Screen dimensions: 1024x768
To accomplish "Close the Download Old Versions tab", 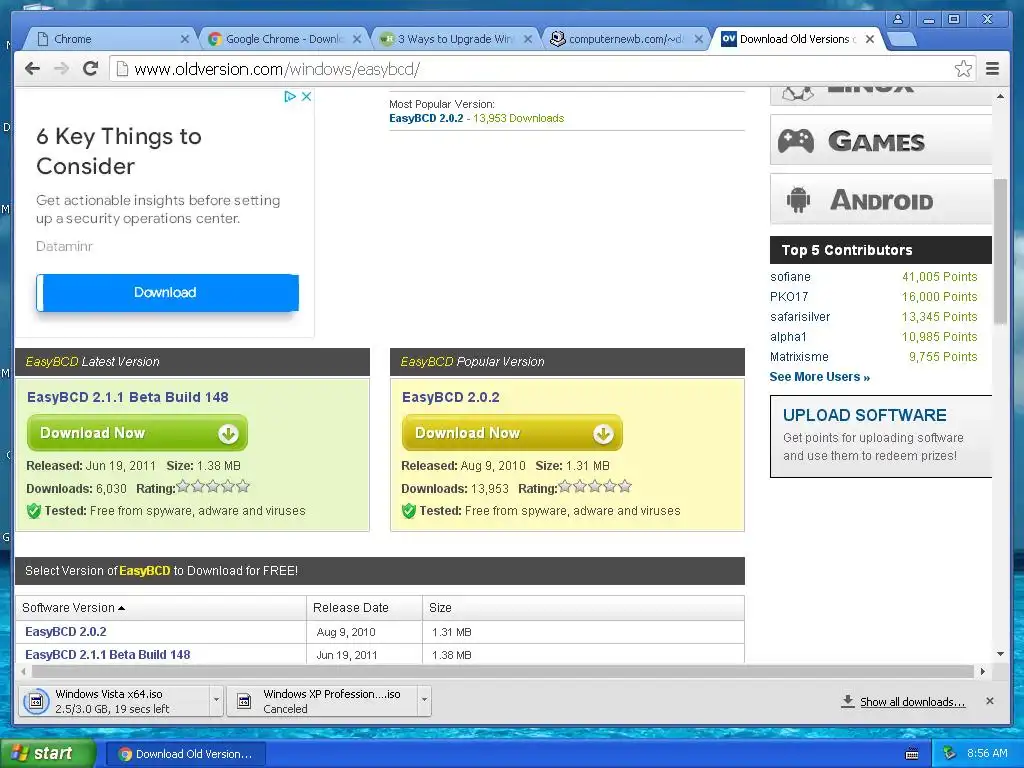I will click(x=870, y=39).
